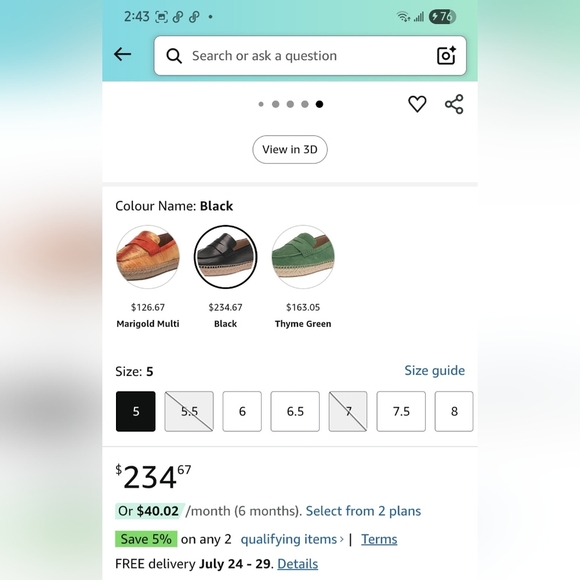The width and height of the screenshot is (580, 580).
Task: Select size 7.5 option
Action: pos(401,411)
